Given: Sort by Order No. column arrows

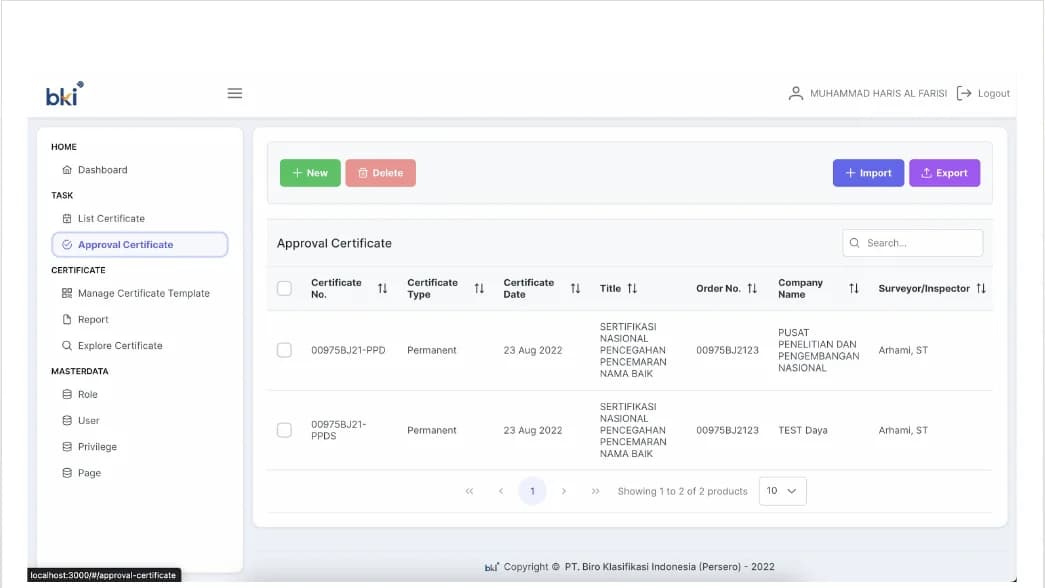Looking at the screenshot, I should coord(752,289).
